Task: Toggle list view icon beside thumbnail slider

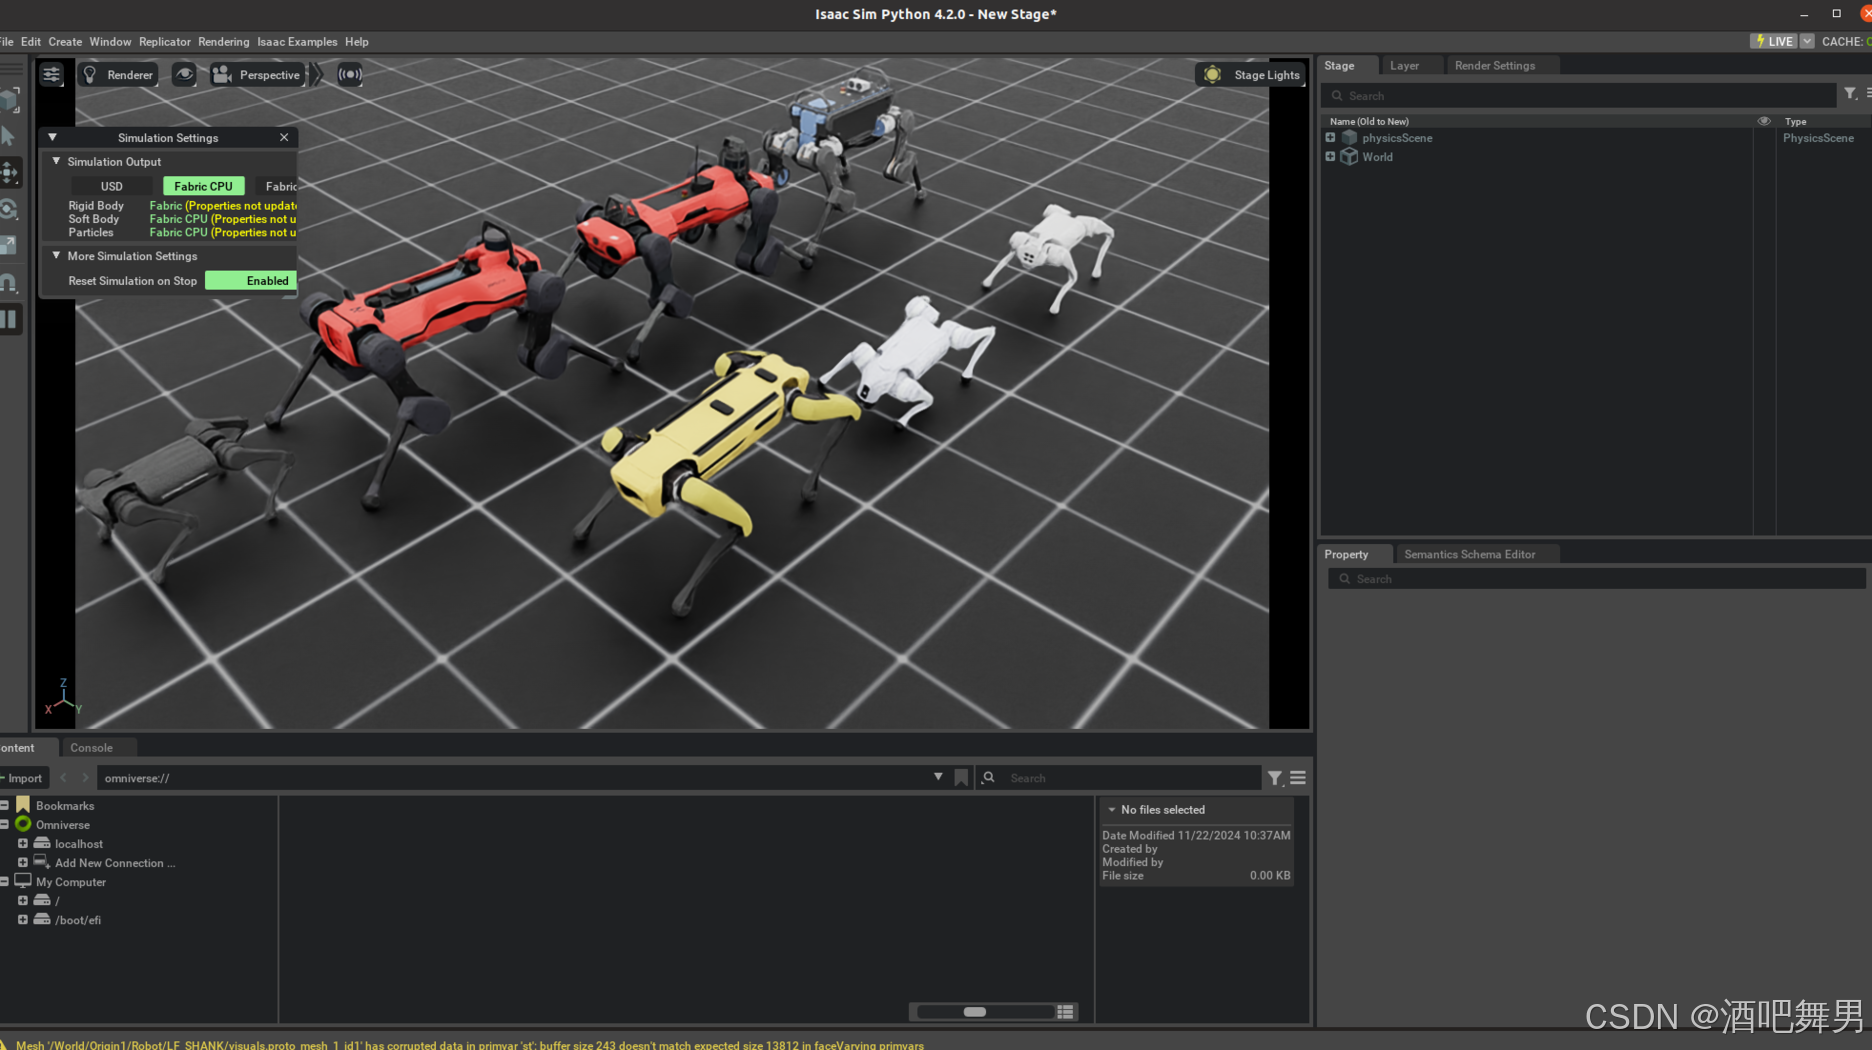Action: [x=1066, y=1012]
